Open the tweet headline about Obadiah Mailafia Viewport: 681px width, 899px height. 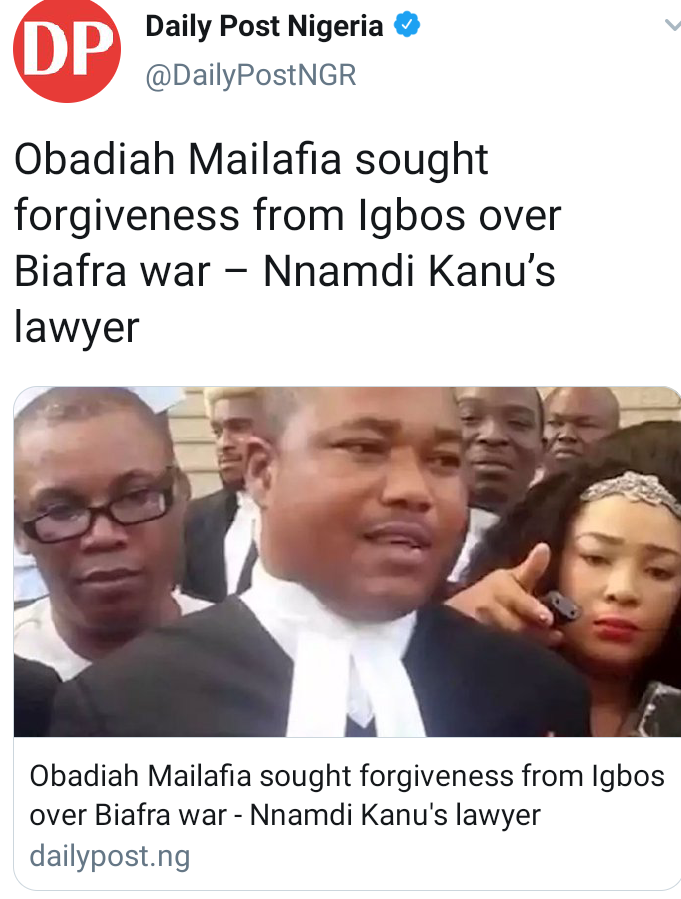point(287,243)
